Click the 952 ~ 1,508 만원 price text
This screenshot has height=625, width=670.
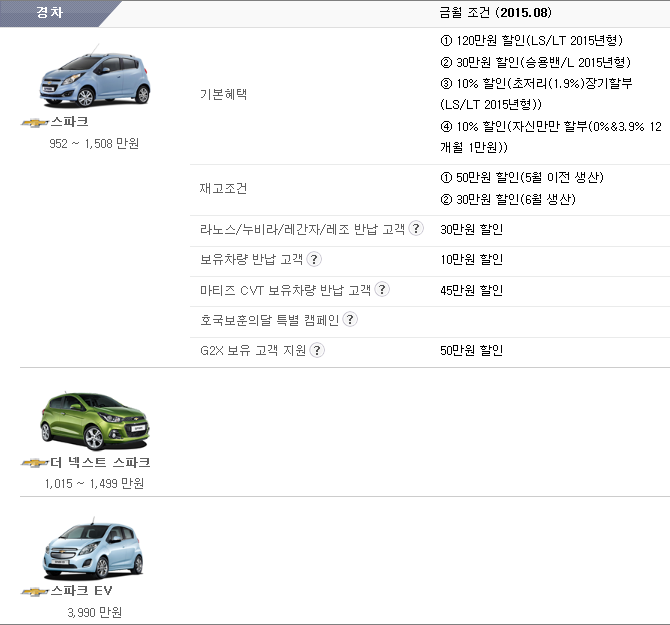point(94,144)
